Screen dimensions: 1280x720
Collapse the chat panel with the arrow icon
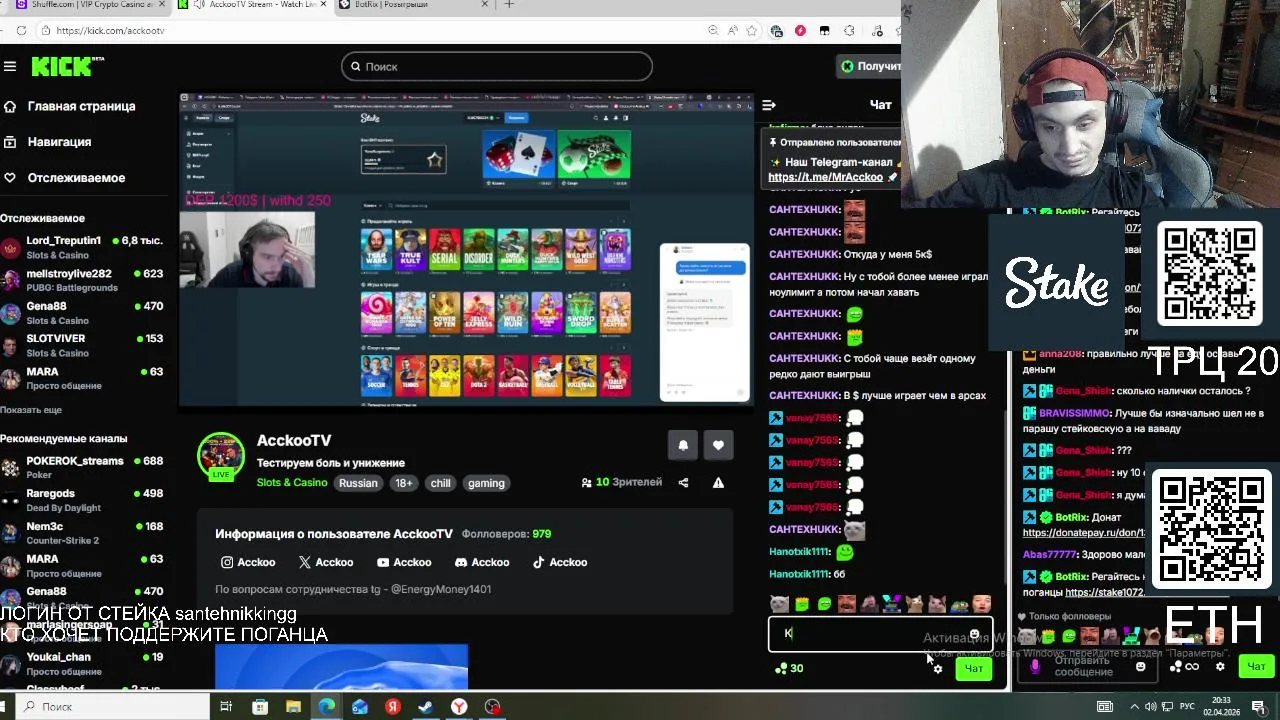coord(769,105)
